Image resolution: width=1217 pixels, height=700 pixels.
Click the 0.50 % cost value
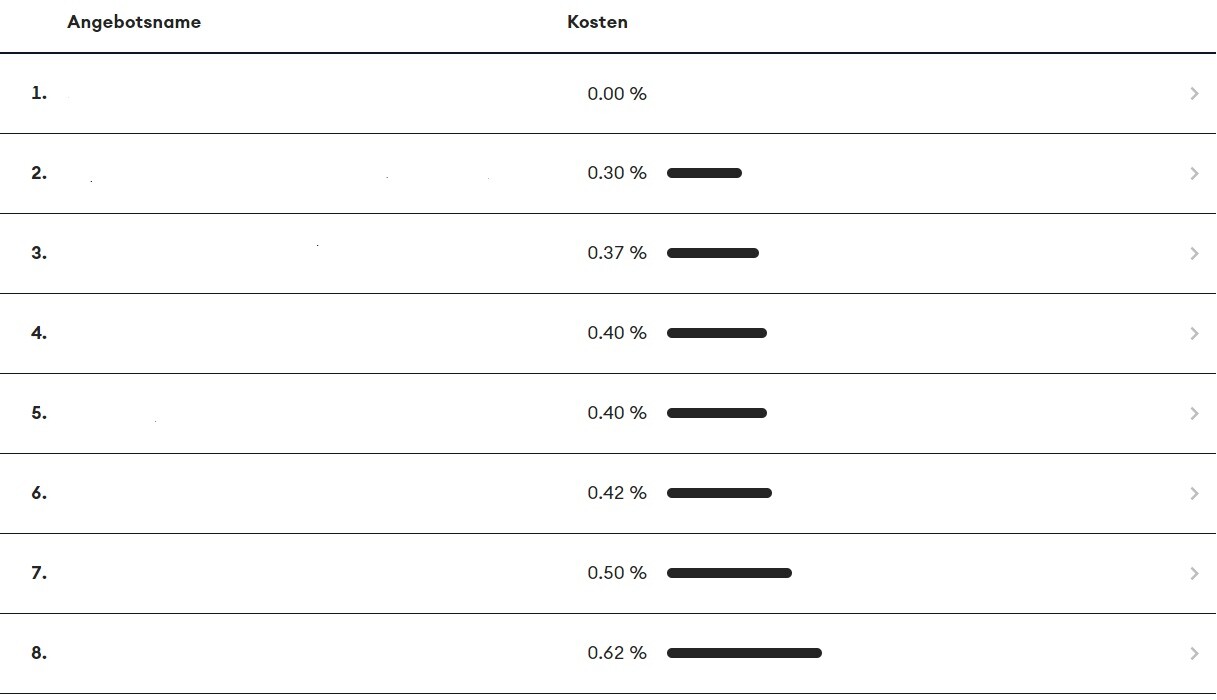(x=617, y=573)
